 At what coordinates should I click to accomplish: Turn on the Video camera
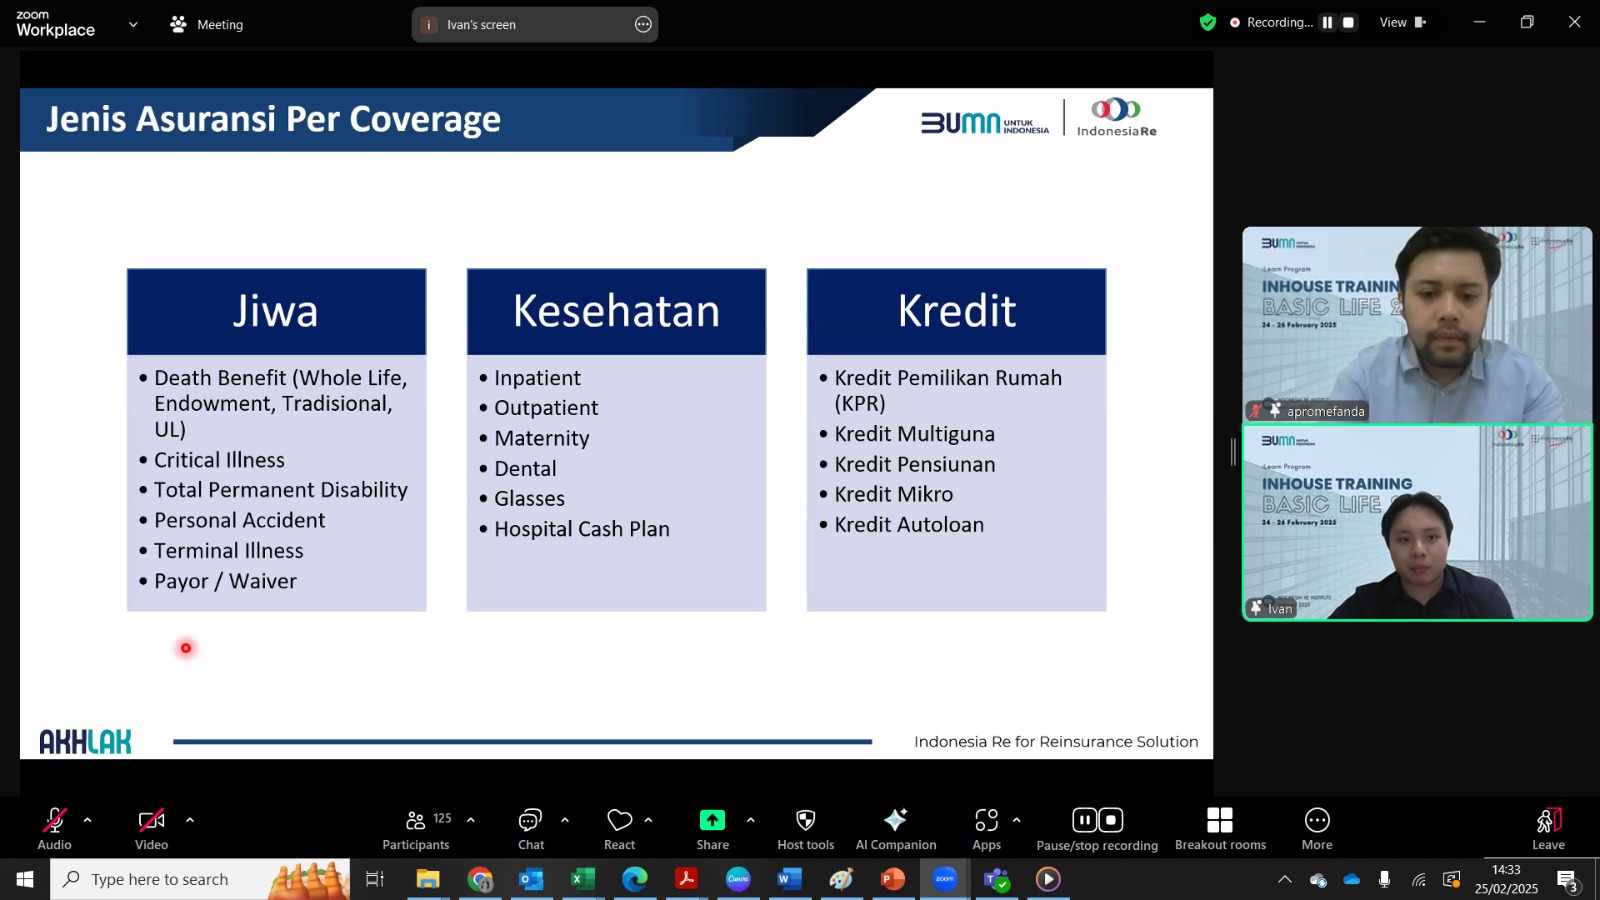click(151, 821)
